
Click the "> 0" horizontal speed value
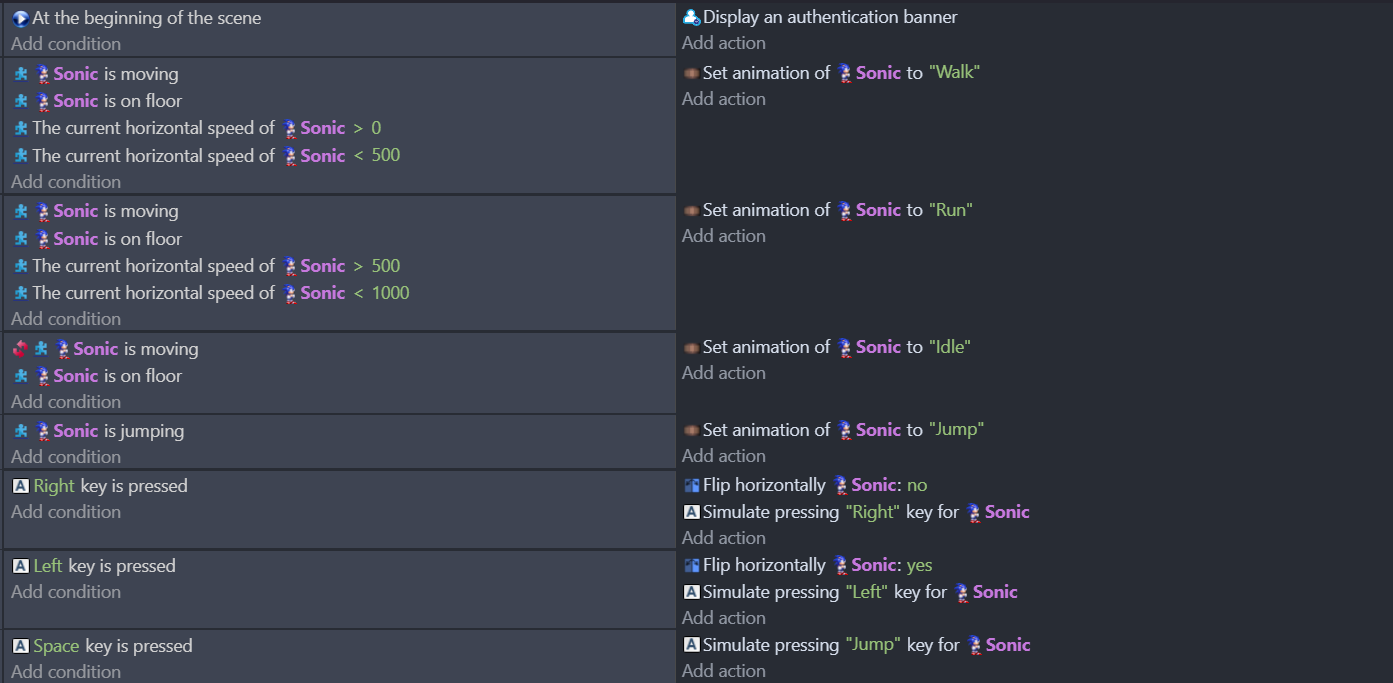pos(376,128)
